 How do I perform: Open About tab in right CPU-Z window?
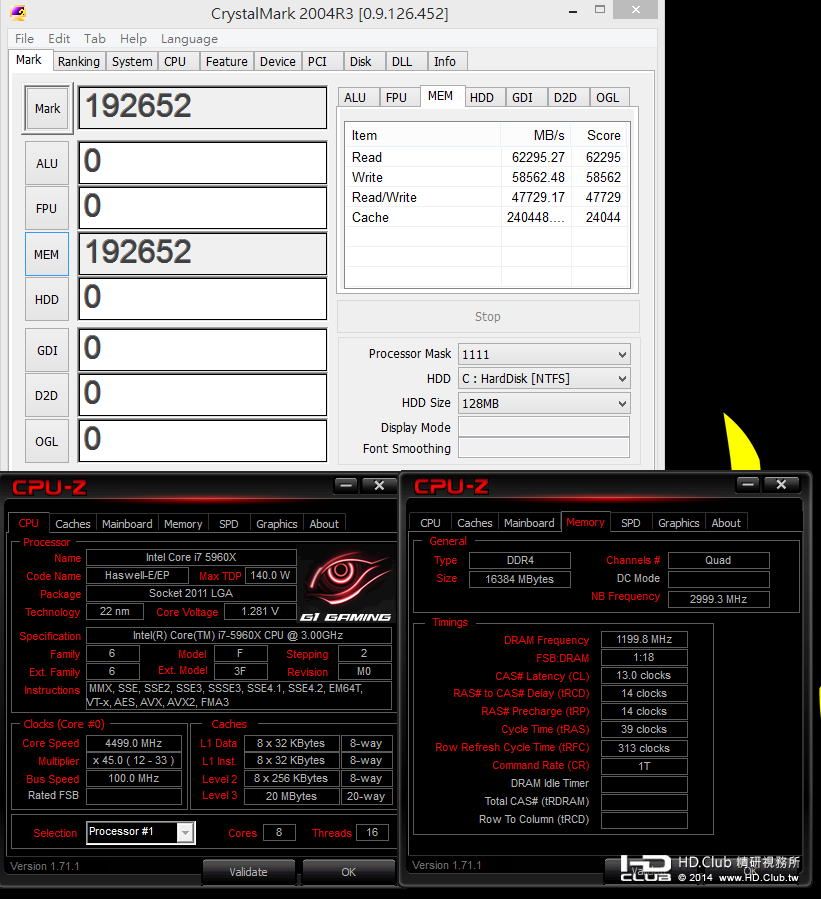click(x=726, y=522)
